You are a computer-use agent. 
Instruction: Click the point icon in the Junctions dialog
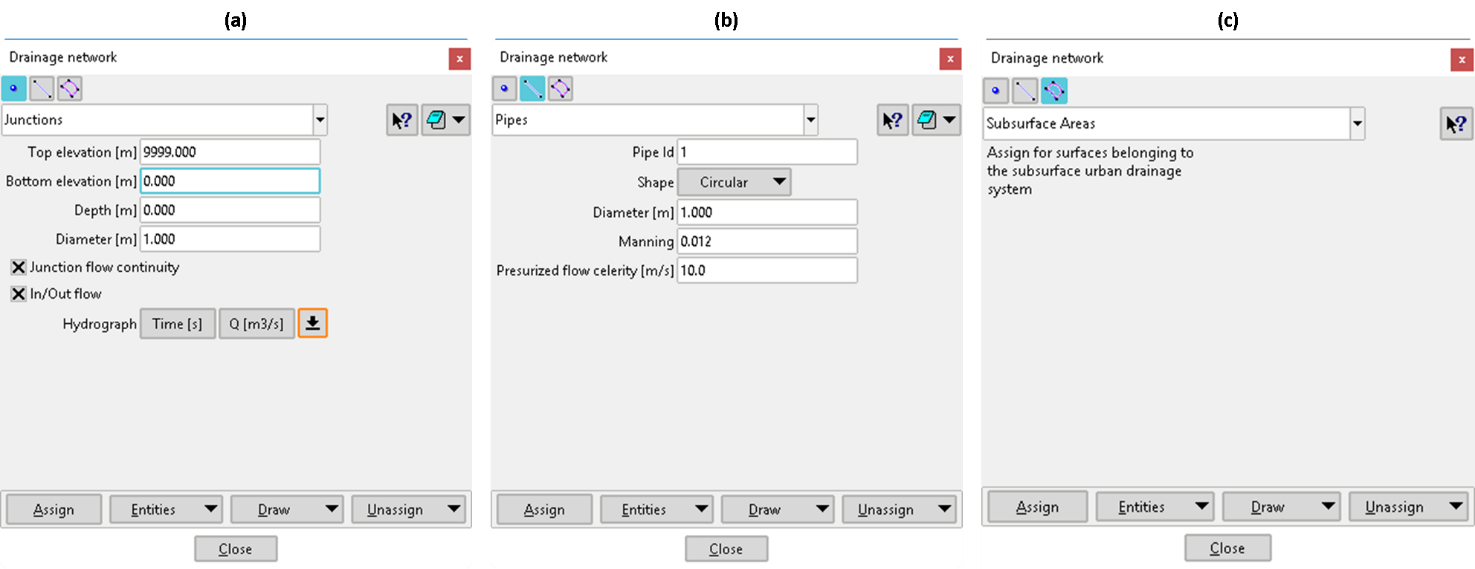[15, 89]
